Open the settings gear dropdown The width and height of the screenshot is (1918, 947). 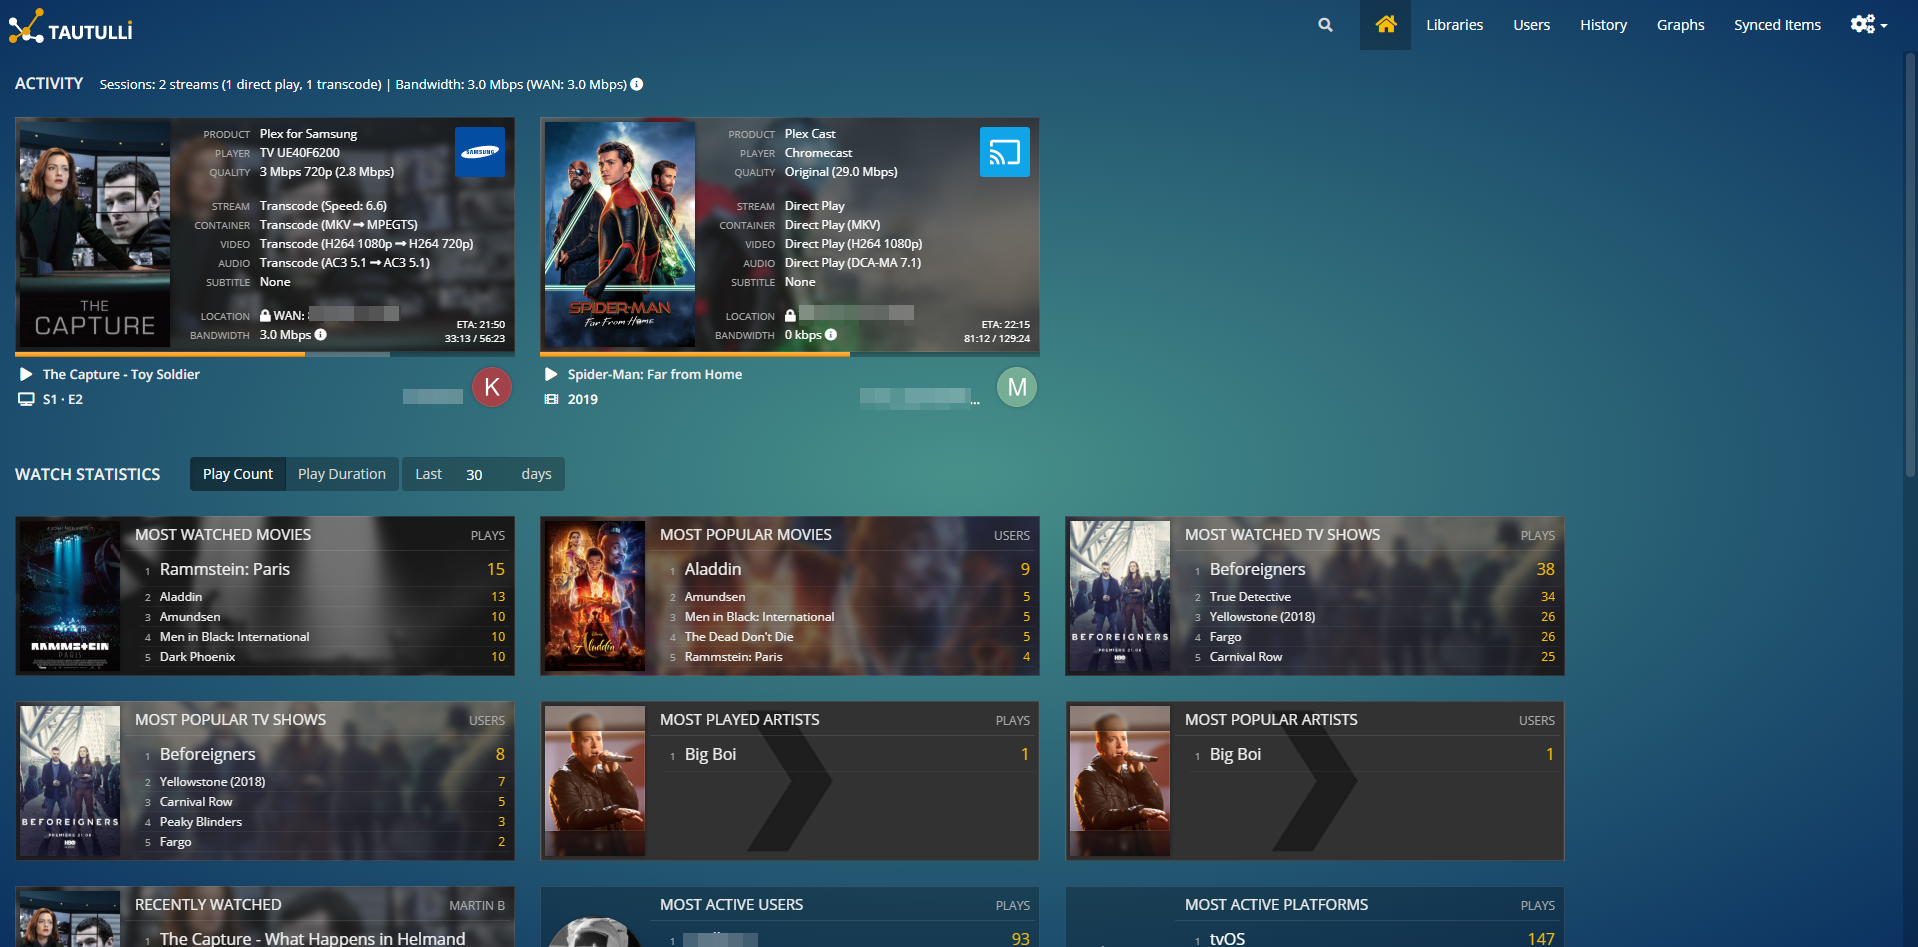(x=1867, y=25)
